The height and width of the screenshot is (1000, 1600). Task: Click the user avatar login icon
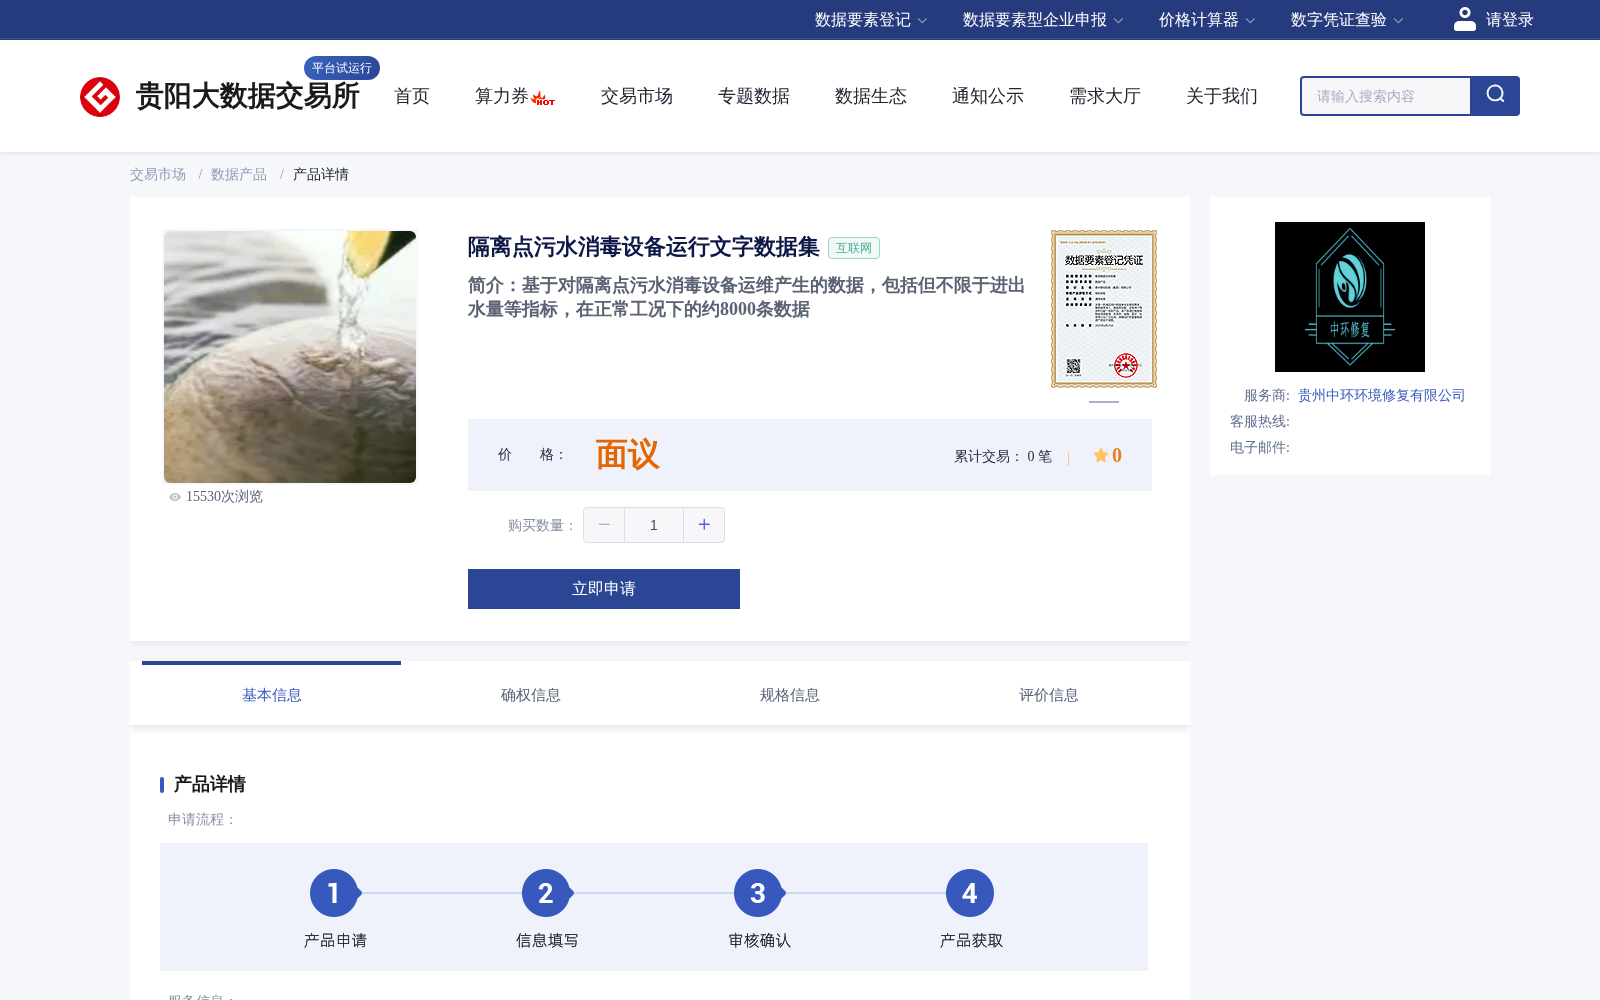[x=1465, y=19]
